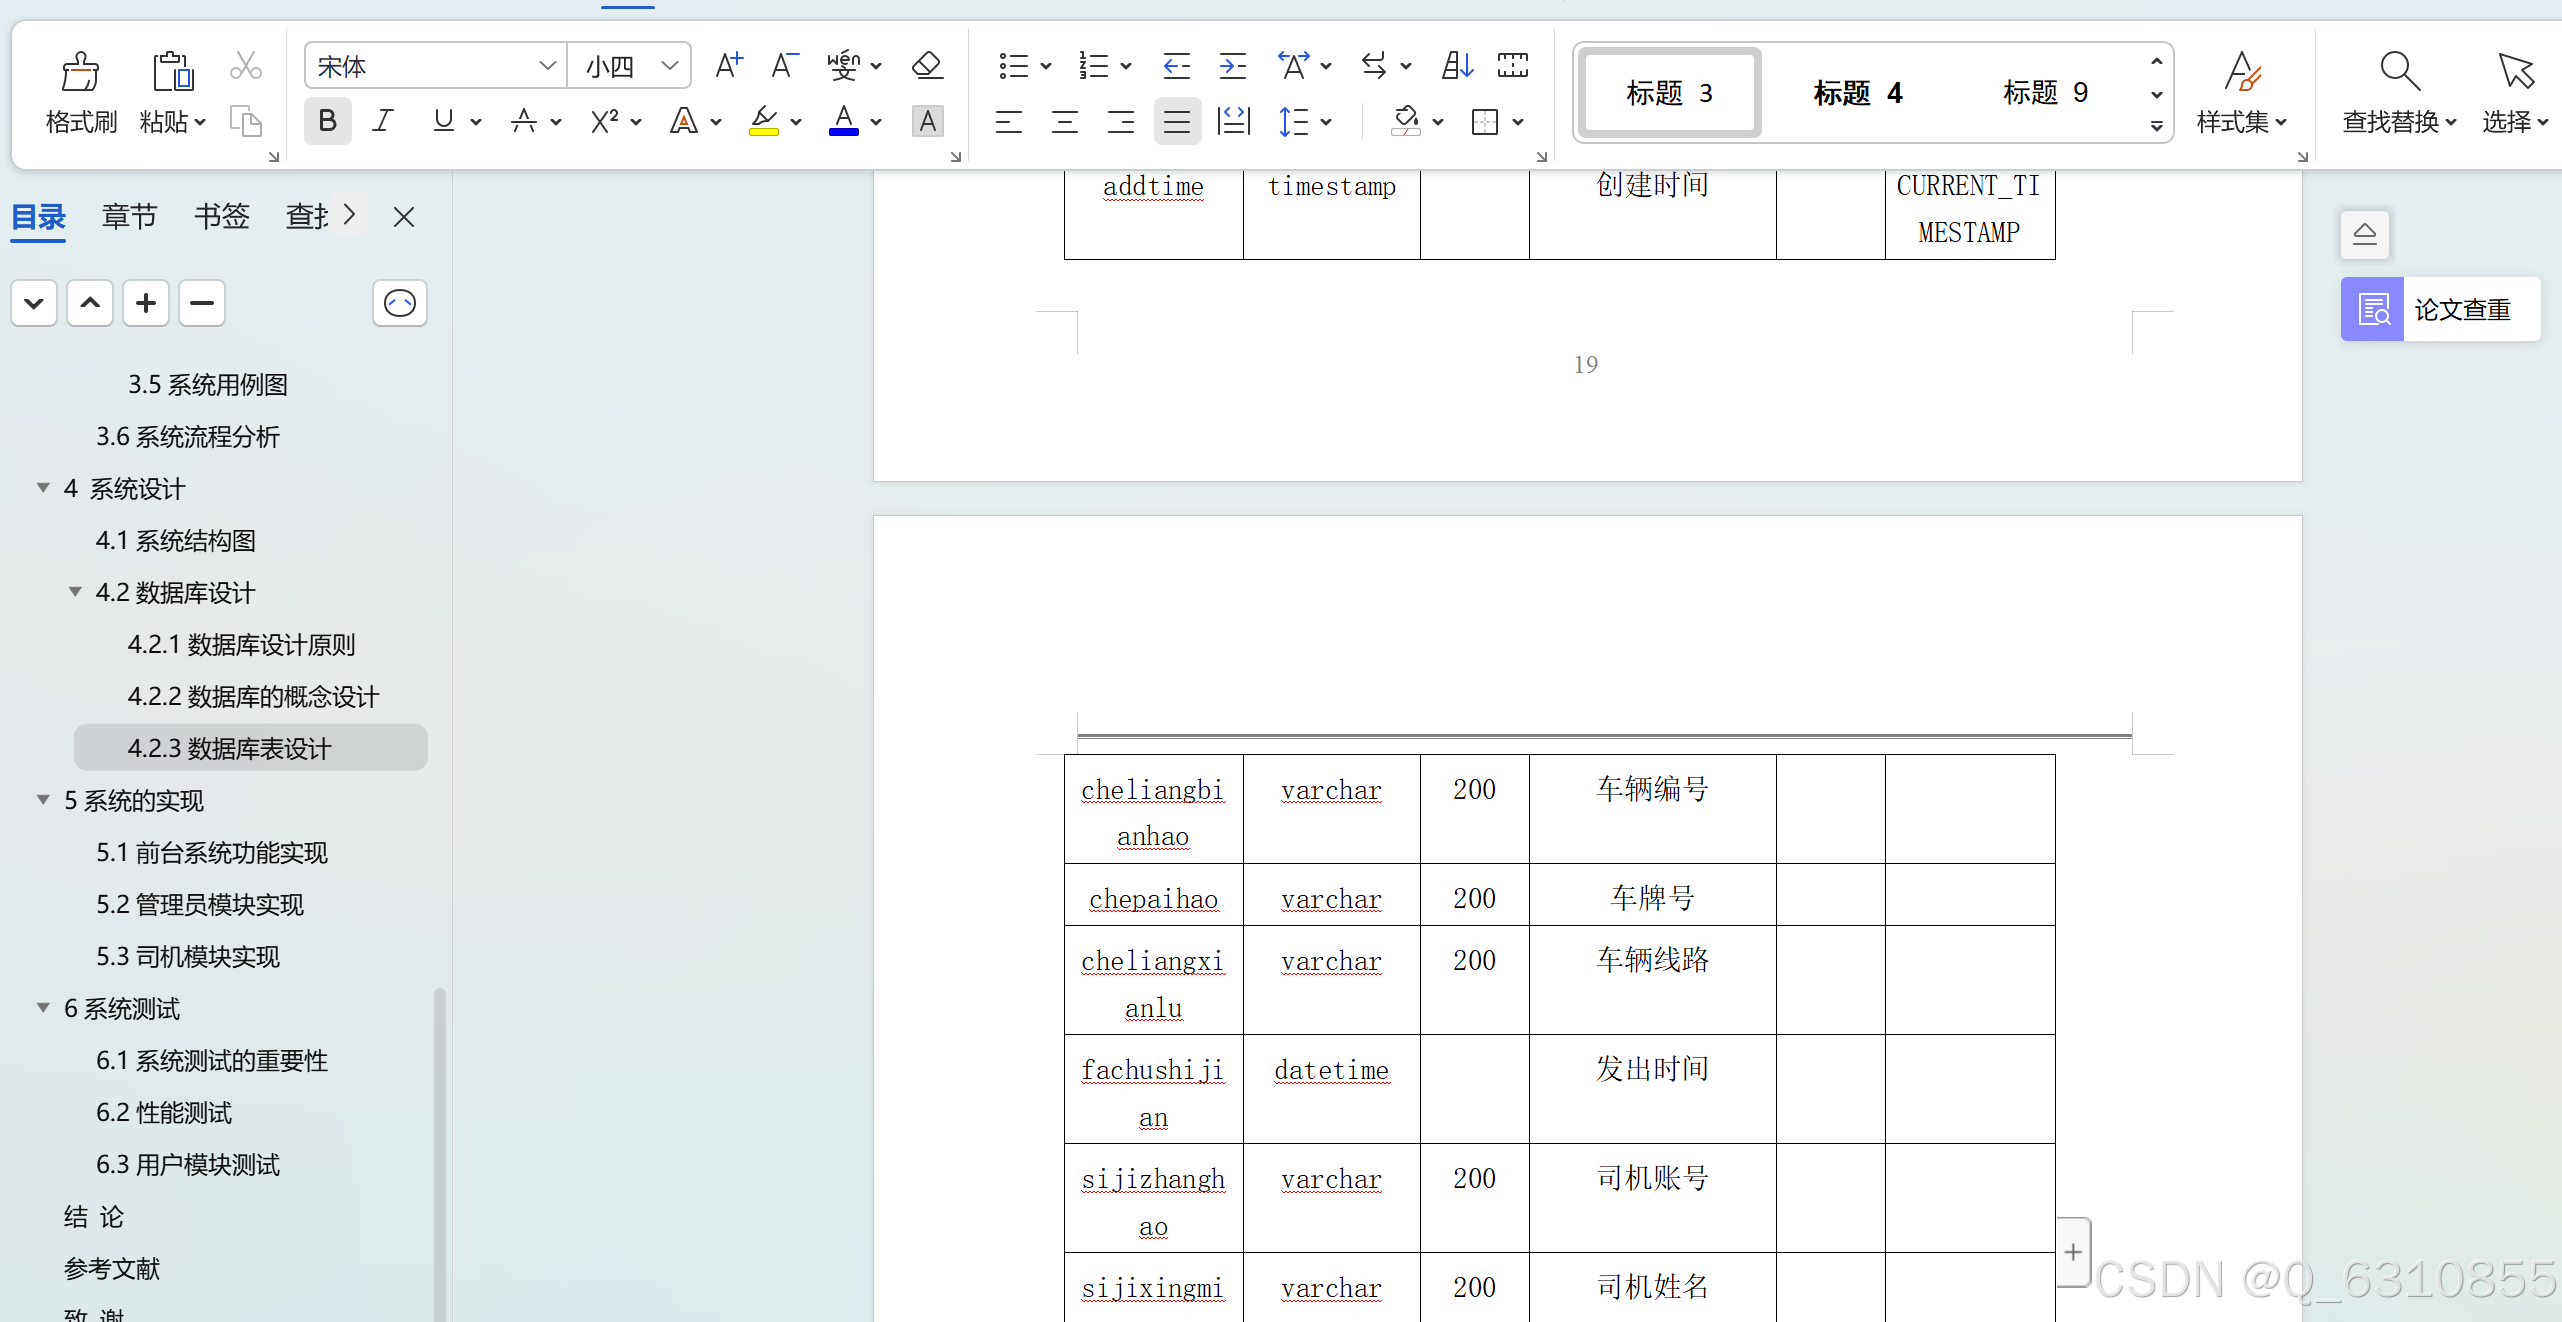2562x1322 pixels.
Task: Click the decrease indent icon
Action: pyautogui.click(x=1177, y=66)
